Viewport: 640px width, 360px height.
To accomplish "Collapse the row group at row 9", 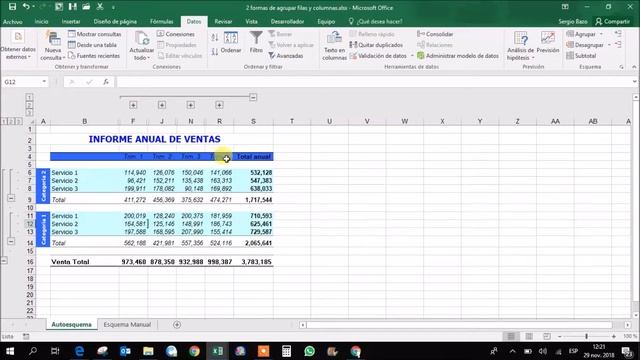I will tap(11, 198).
